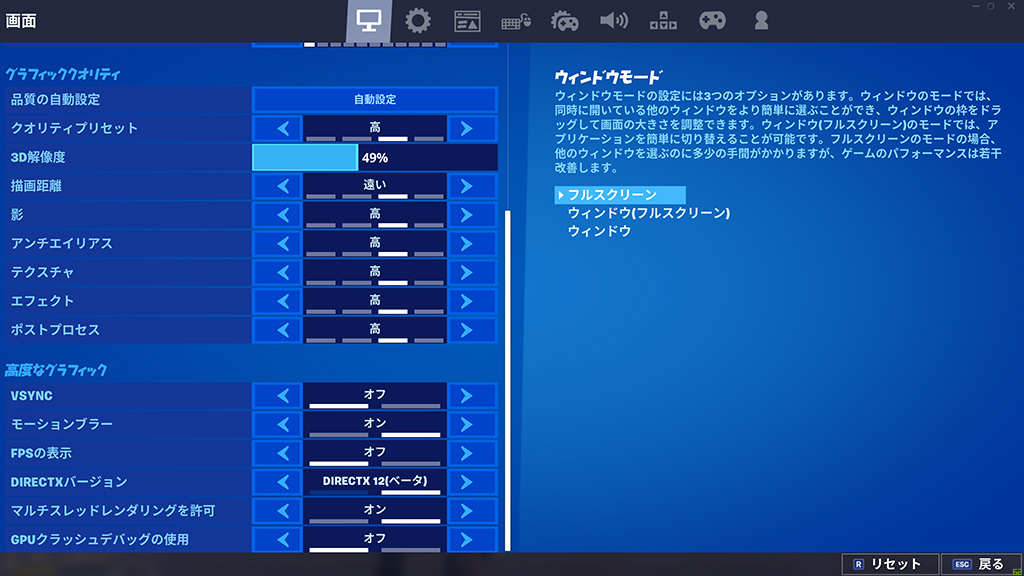Toggle GPUクラッシュデバッグの使用 with left arrow
Screen dimensions: 1024x576
277,539
